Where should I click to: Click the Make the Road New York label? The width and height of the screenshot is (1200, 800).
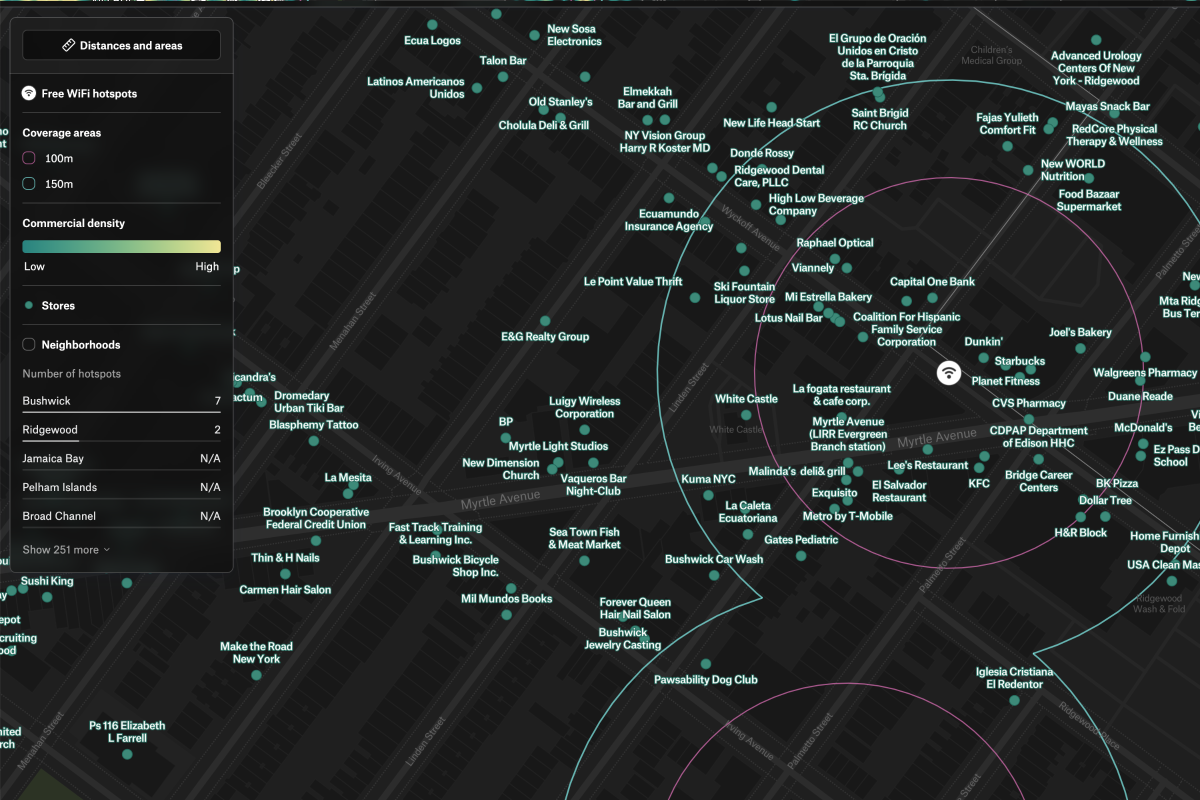point(256,653)
